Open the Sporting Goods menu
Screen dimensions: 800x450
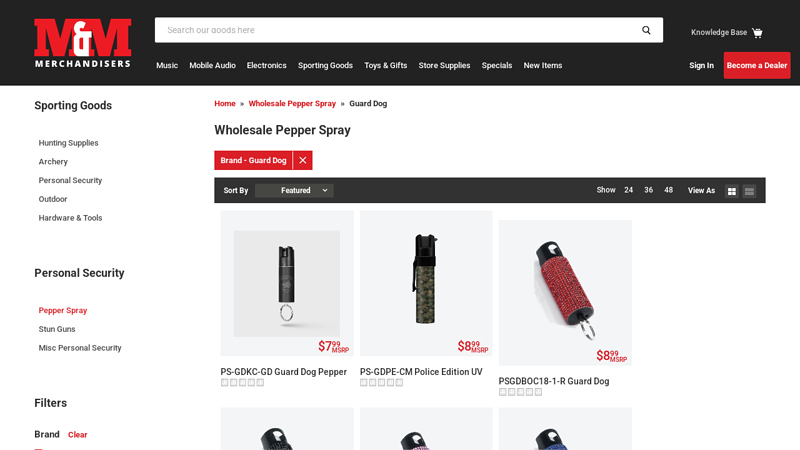pyautogui.click(x=326, y=65)
